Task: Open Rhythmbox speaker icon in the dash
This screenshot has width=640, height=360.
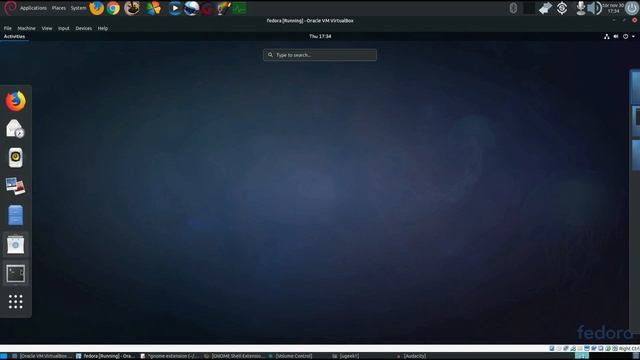Action: [x=16, y=158]
